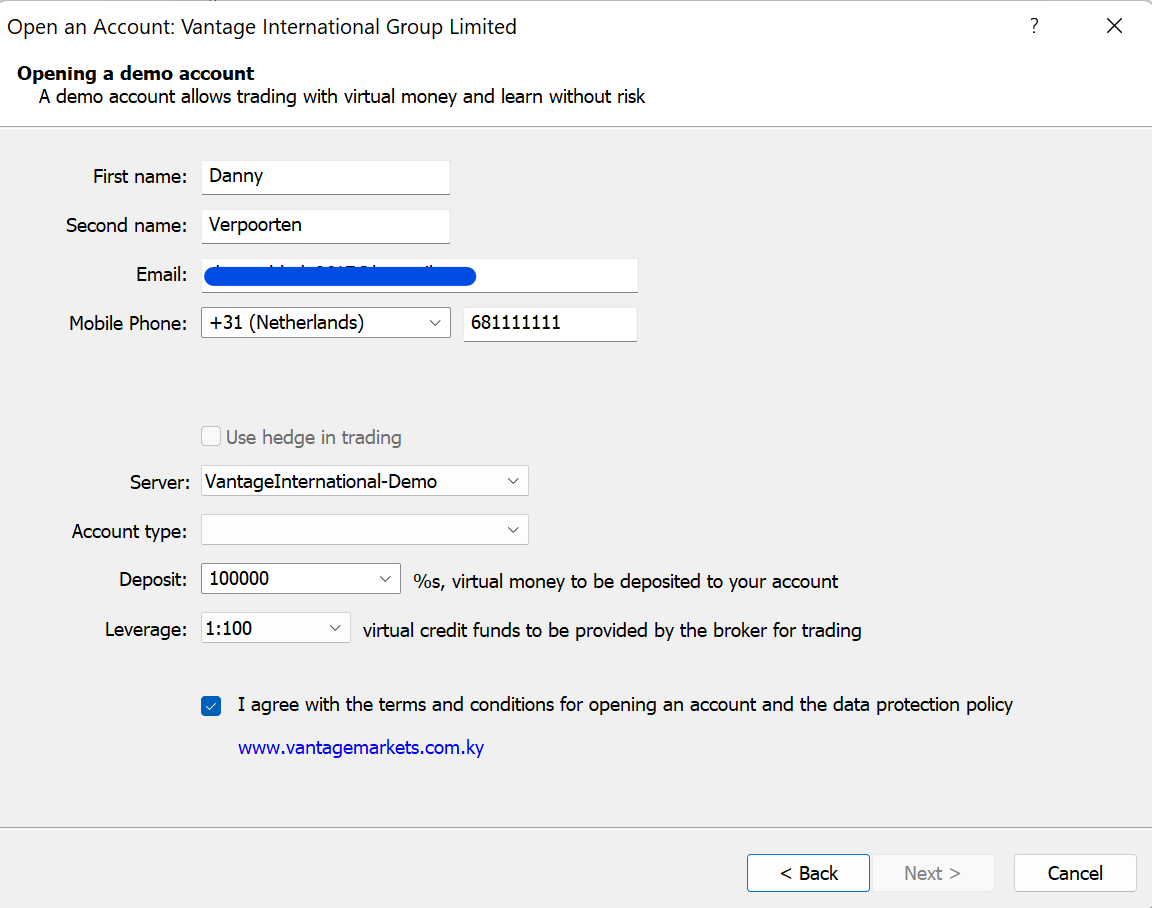Open the Deposit amount dropdown
Image resolution: width=1152 pixels, height=908 pixels.
(x=384, y=578)
